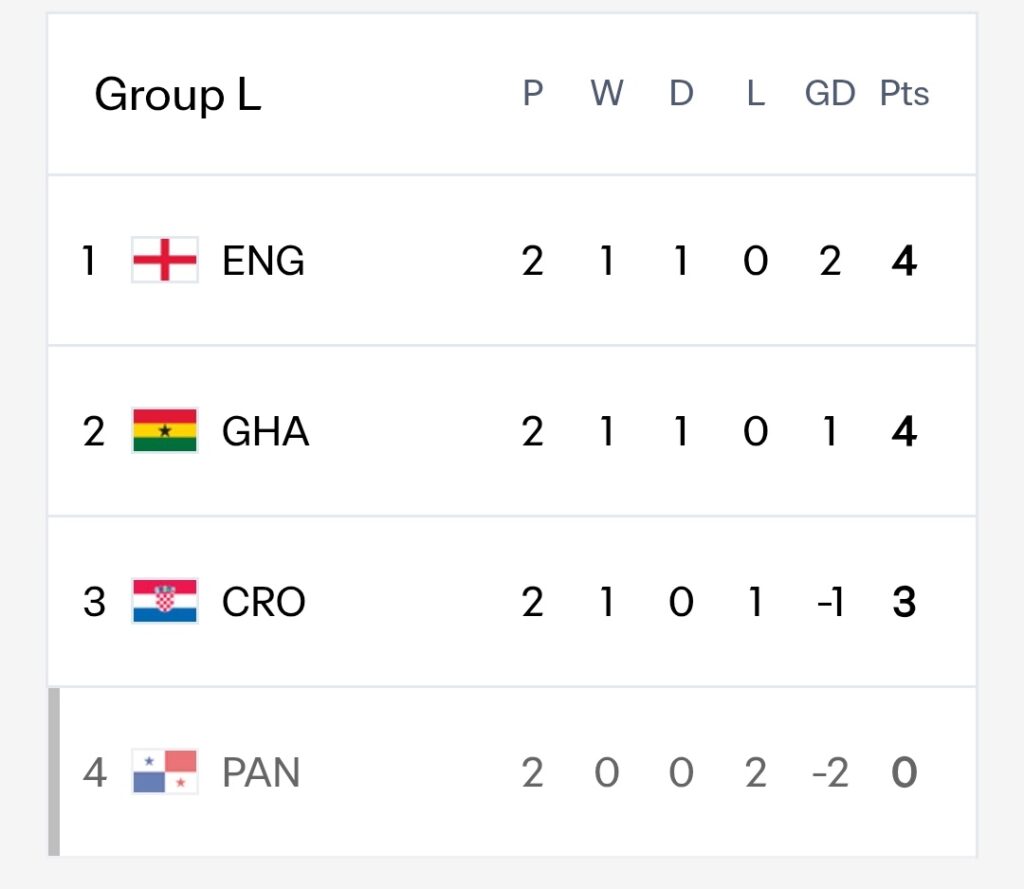1024x889 pixels.
Task: Click Panama's goal difference -2
Action: pyautogui.click(x=830, y=772)
